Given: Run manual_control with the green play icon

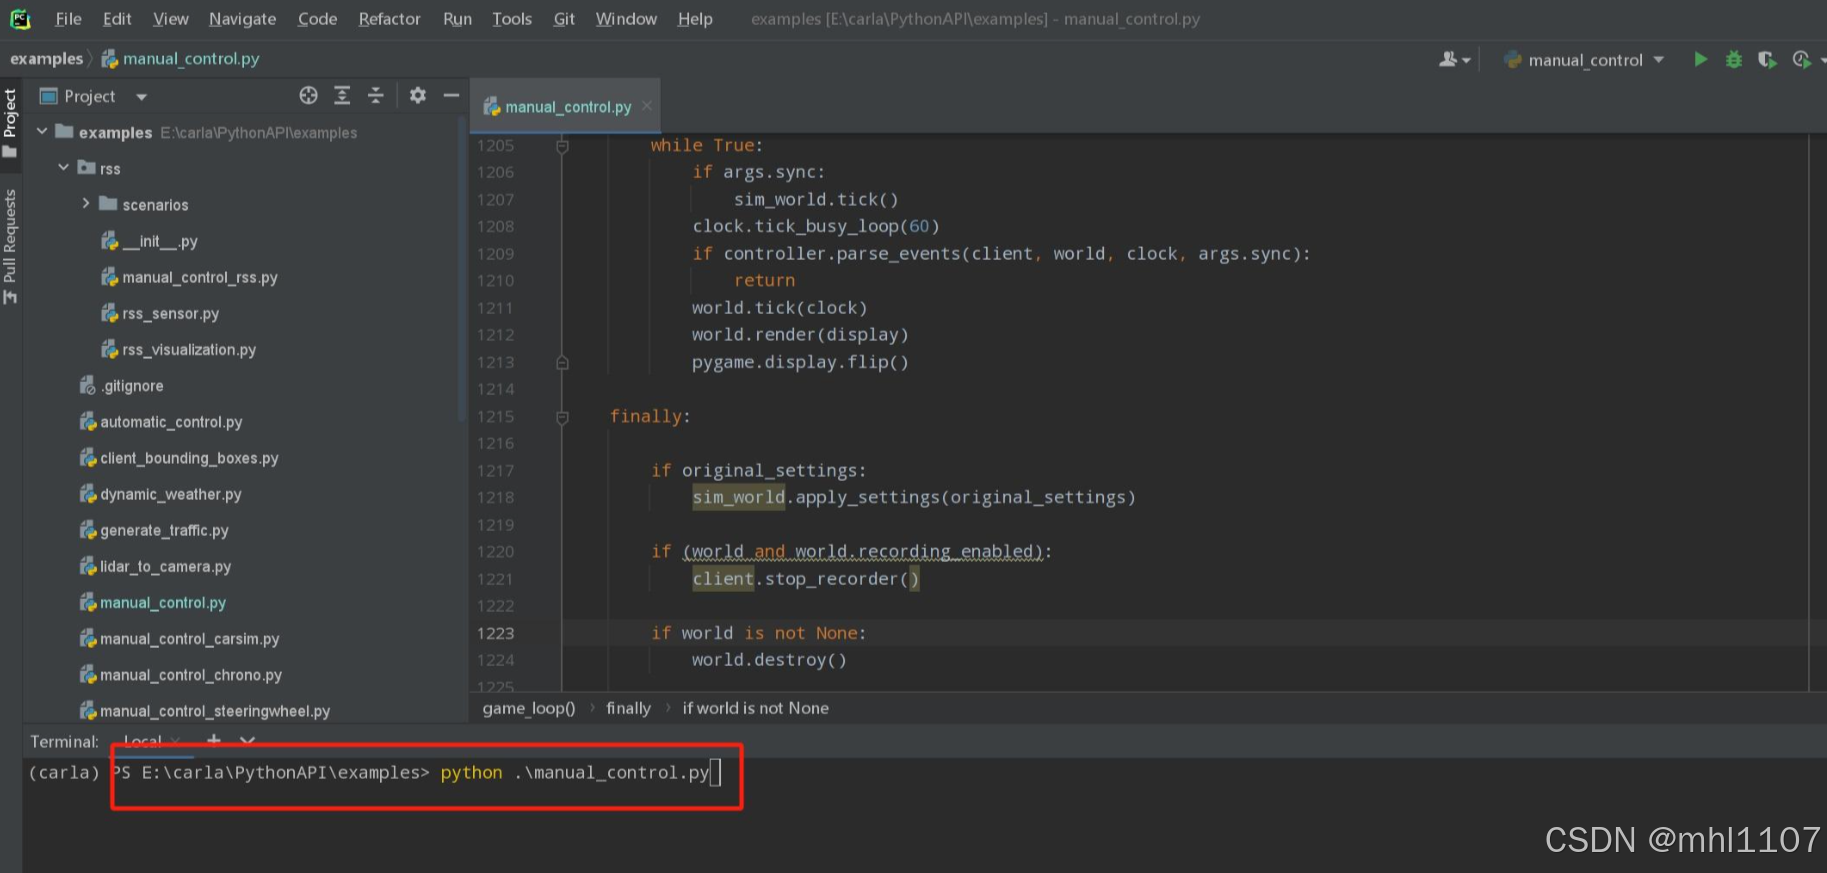Looking at the screenshot, I should 1700,60.
